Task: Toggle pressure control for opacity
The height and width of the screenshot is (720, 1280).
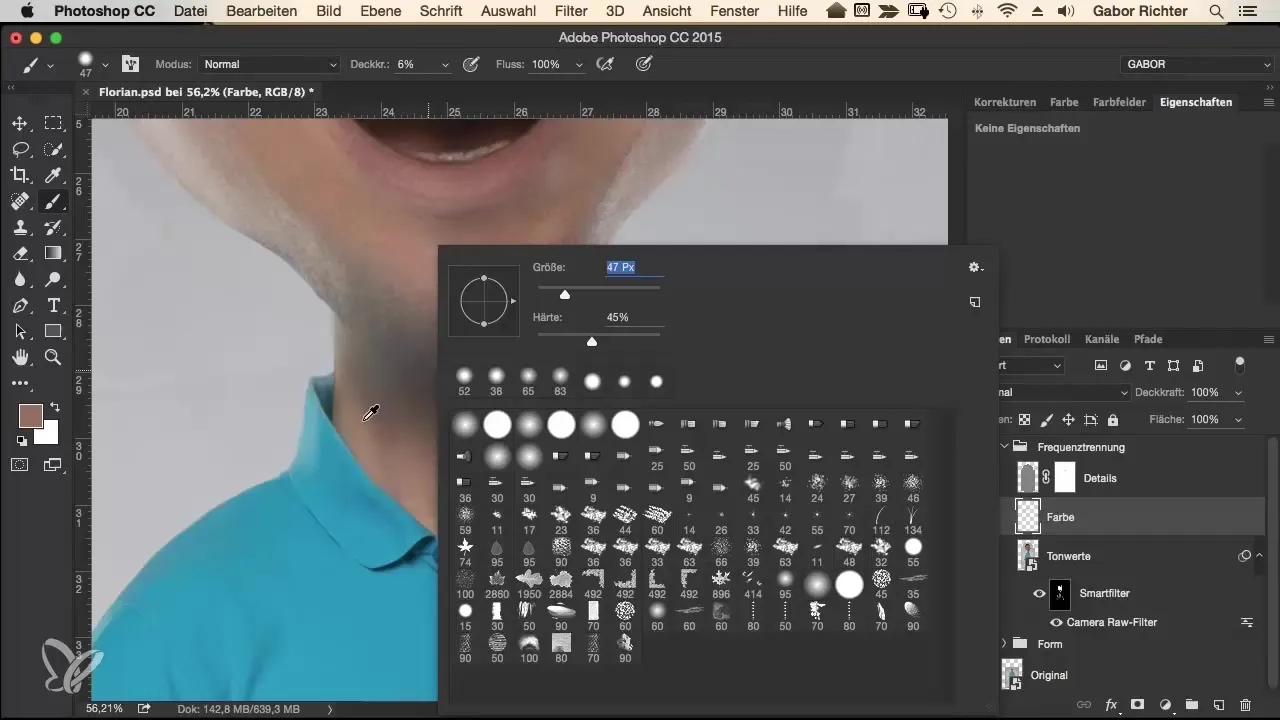Action: [471, 64]
